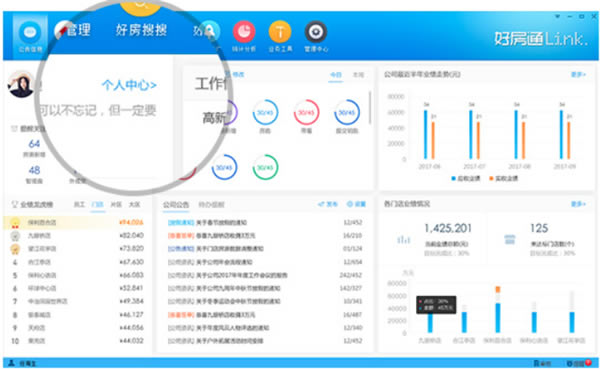
Task: Open 更多 link on half-year performance chart
Action: click(578, 75)
